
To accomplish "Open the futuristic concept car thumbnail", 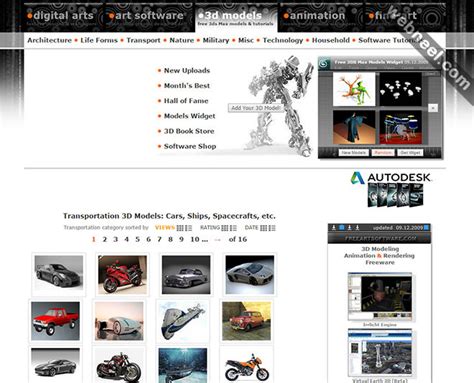I will coord(119,321).
